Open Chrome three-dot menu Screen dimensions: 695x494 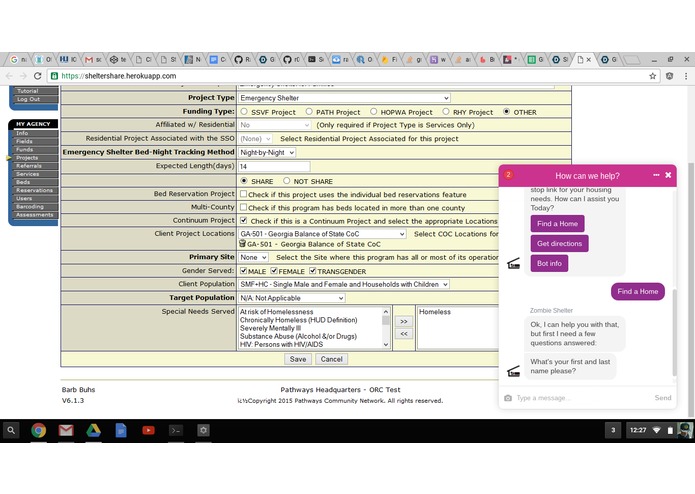tap(686, 76)
